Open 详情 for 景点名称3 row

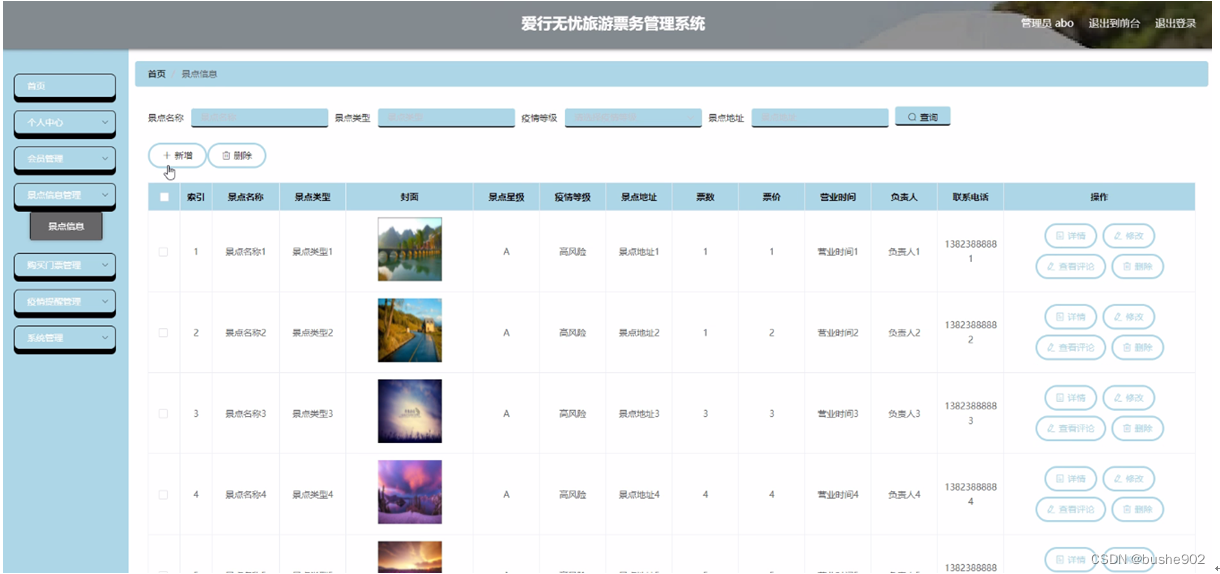[1071, 398]
